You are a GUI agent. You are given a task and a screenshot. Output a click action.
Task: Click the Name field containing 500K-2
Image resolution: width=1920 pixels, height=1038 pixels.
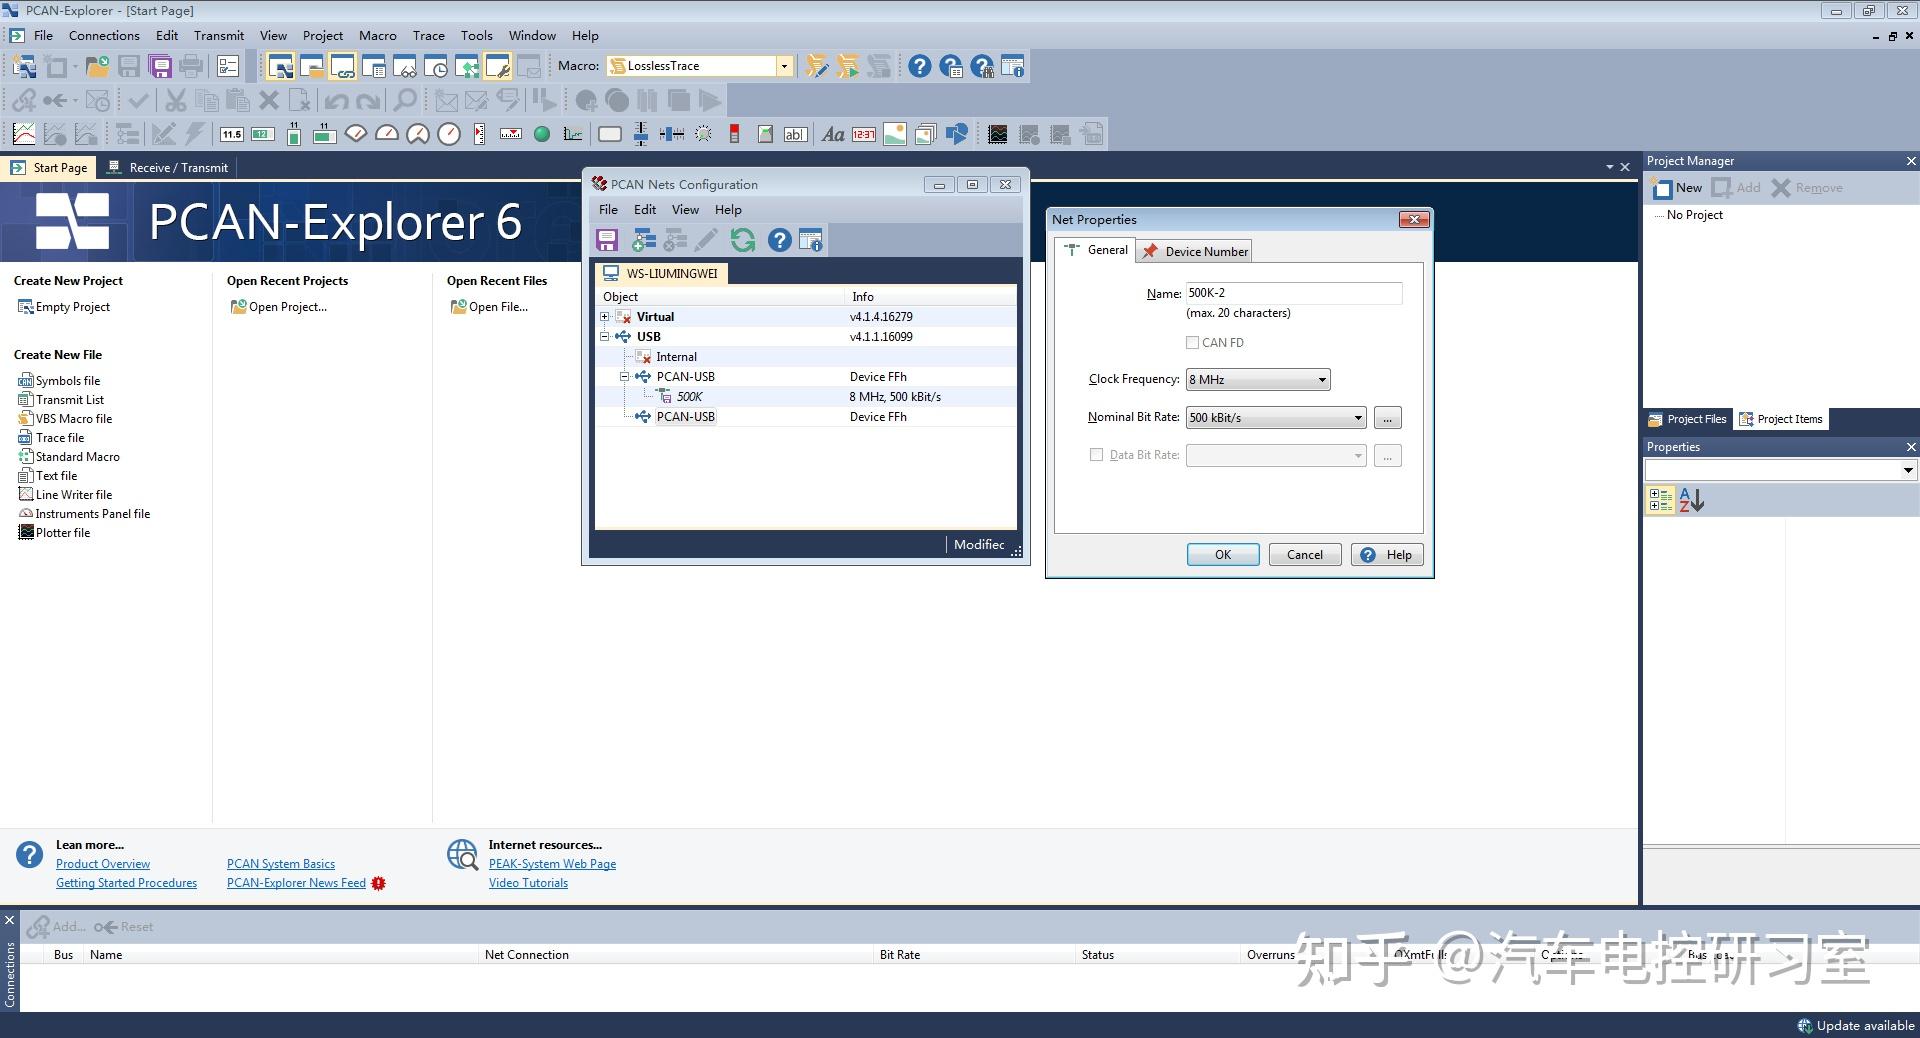1293,293
